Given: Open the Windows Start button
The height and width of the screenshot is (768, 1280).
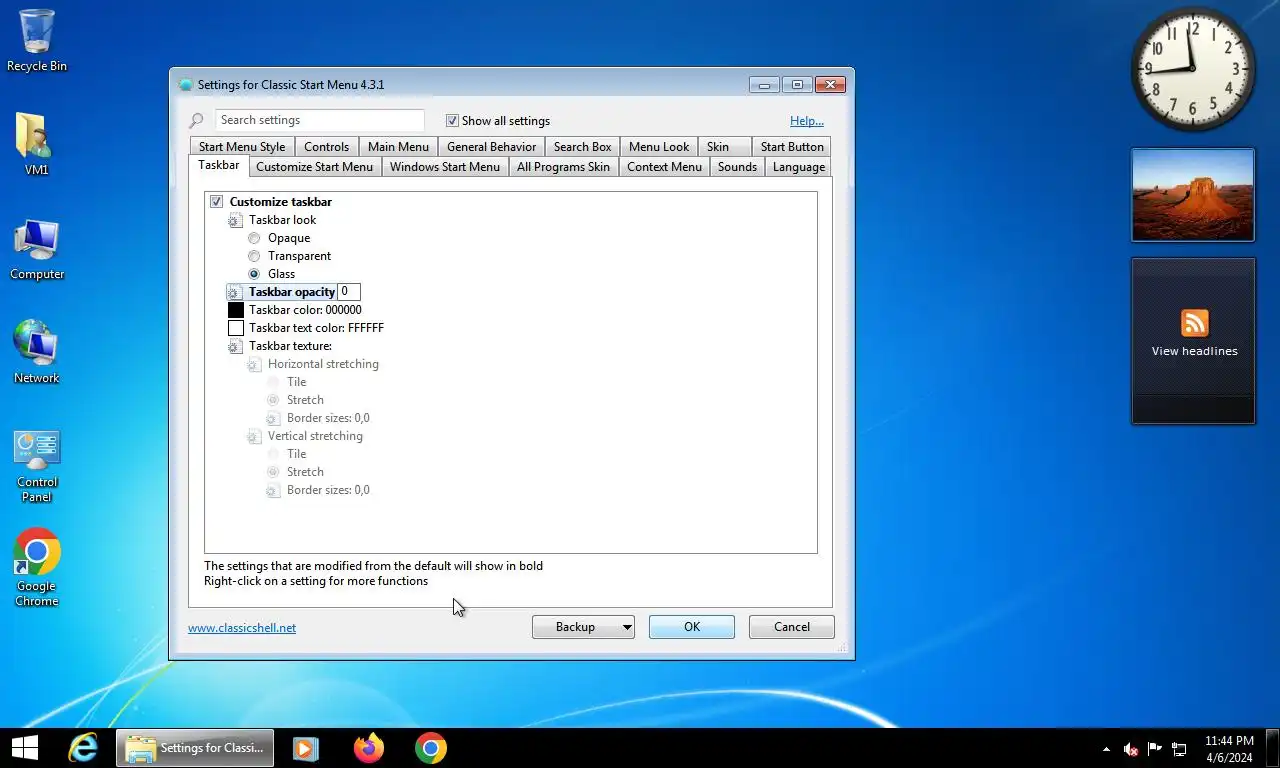Looking at the screenshot, I should (25, 748).
